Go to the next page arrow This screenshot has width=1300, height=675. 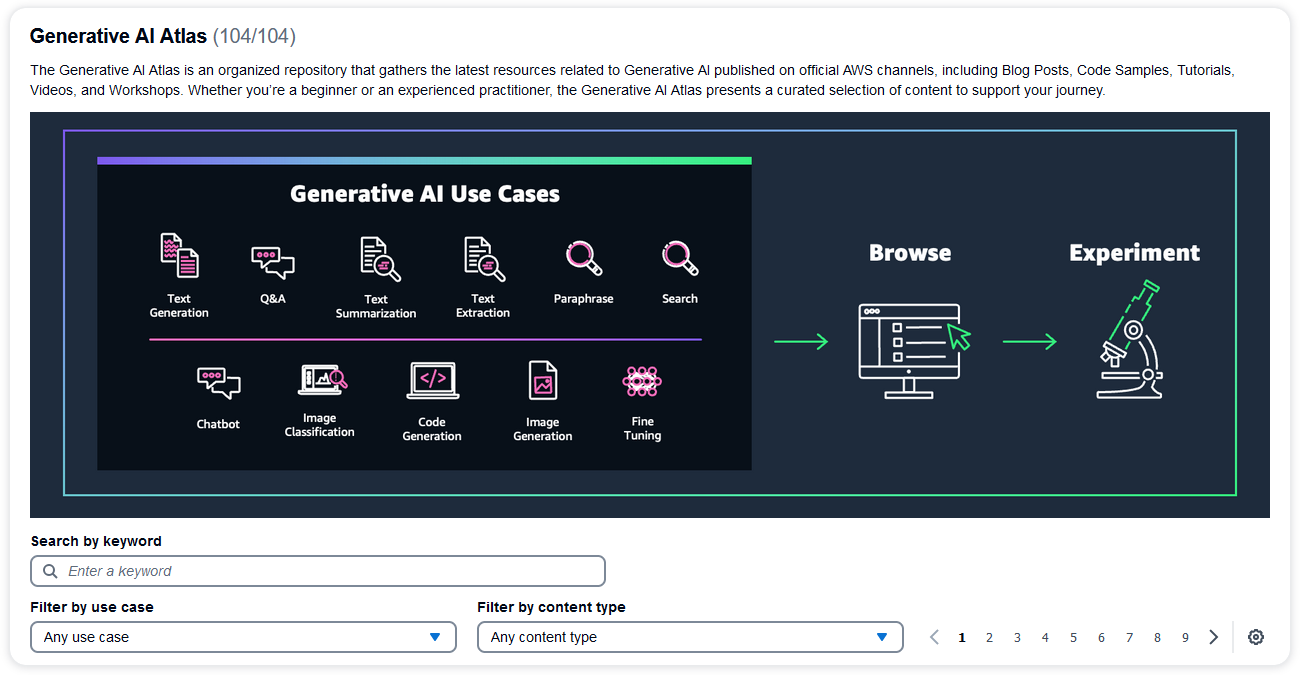pos(1213,637)
